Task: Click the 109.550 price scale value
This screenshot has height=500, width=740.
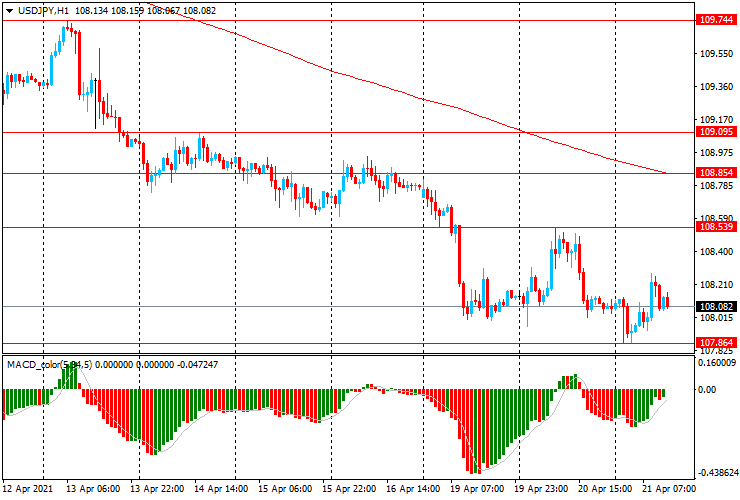Action: pos(716,54)
